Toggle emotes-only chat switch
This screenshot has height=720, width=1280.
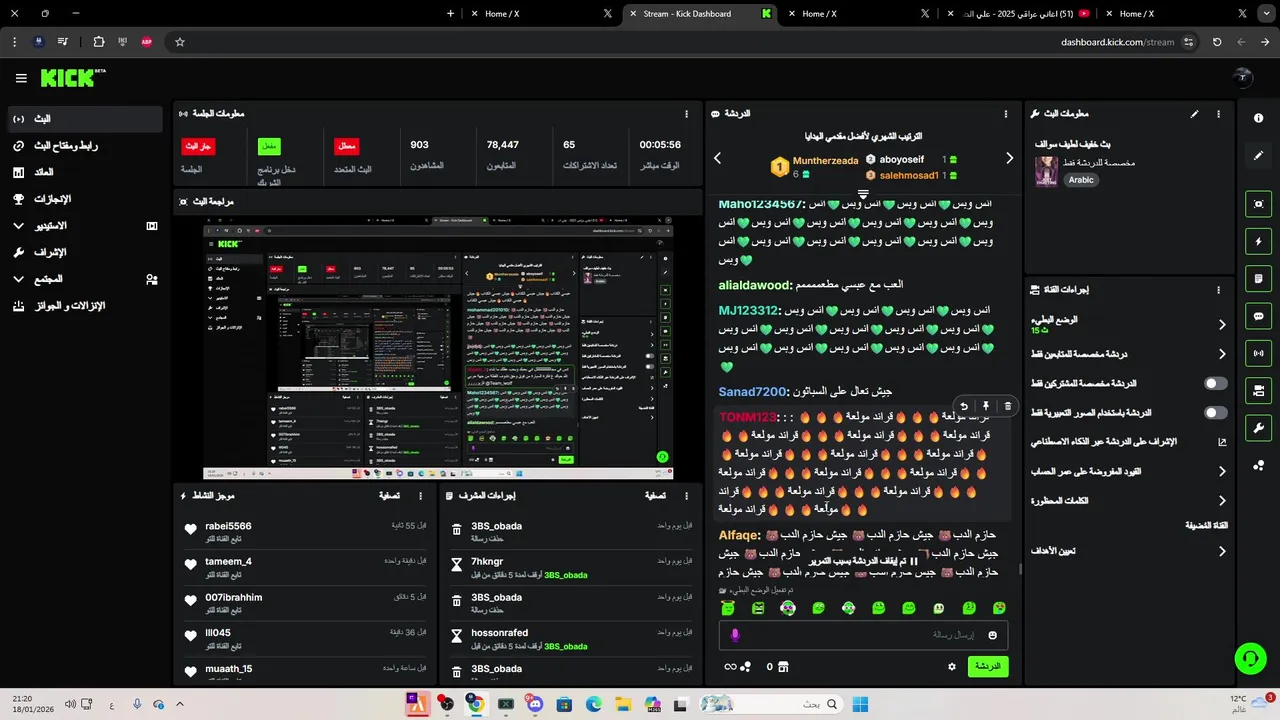click(x=1216, y=412)
